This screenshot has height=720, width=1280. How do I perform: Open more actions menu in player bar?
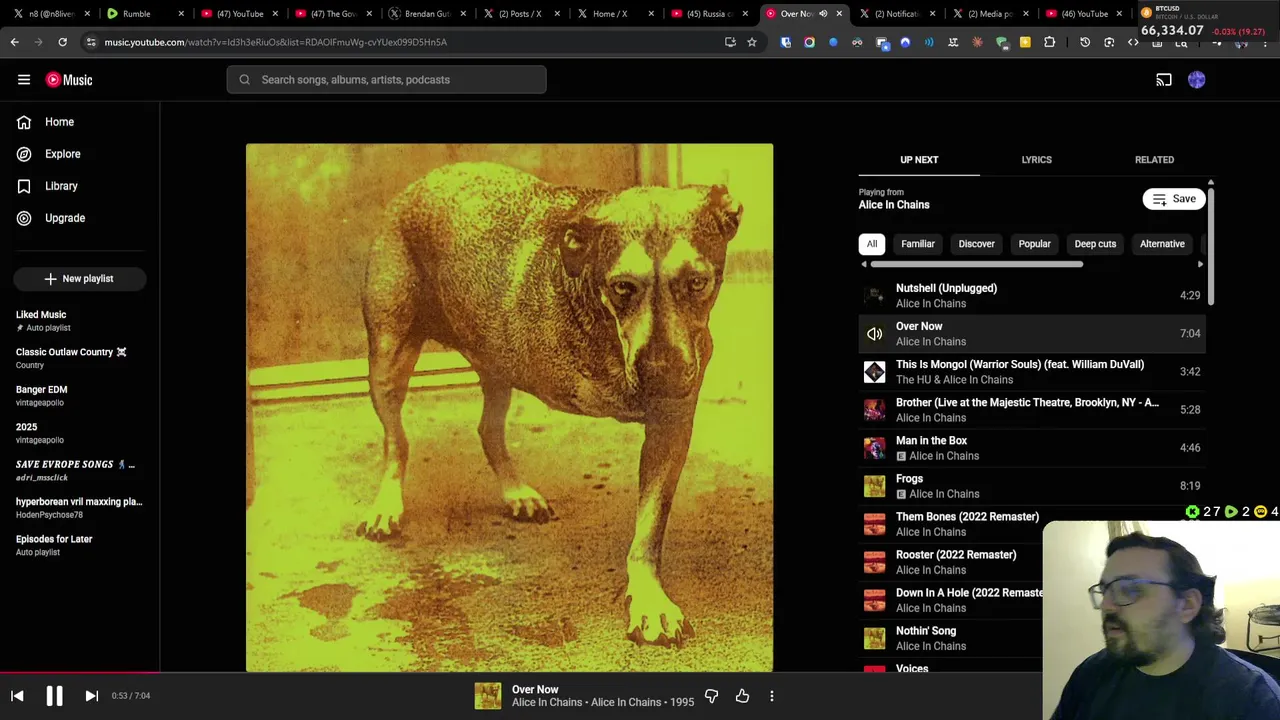pyautogui.click(x=772, y=696)
